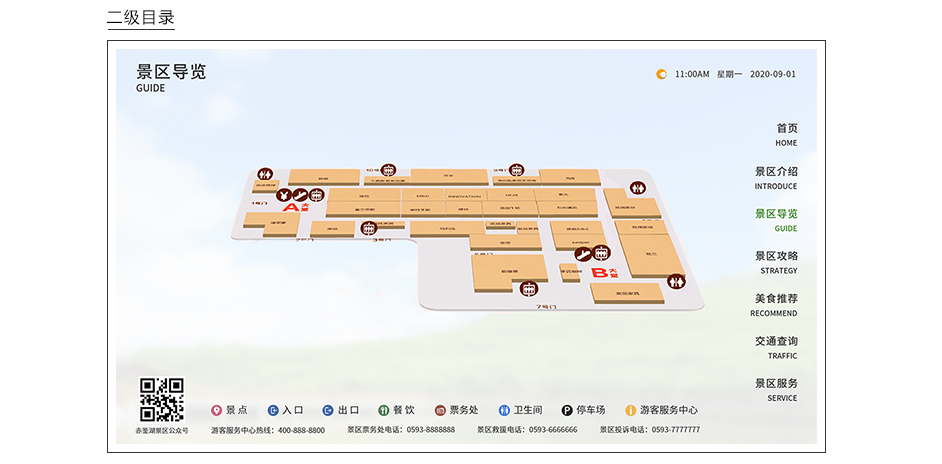Open 交通查询 TRAFFIC menu item
942x464 pixels.
(776, 347)
